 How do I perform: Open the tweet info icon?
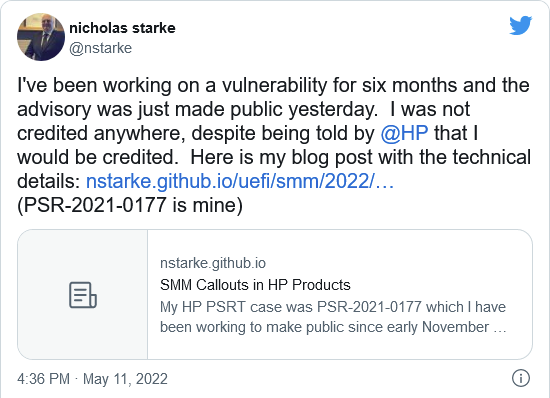(x=521, y=378)
